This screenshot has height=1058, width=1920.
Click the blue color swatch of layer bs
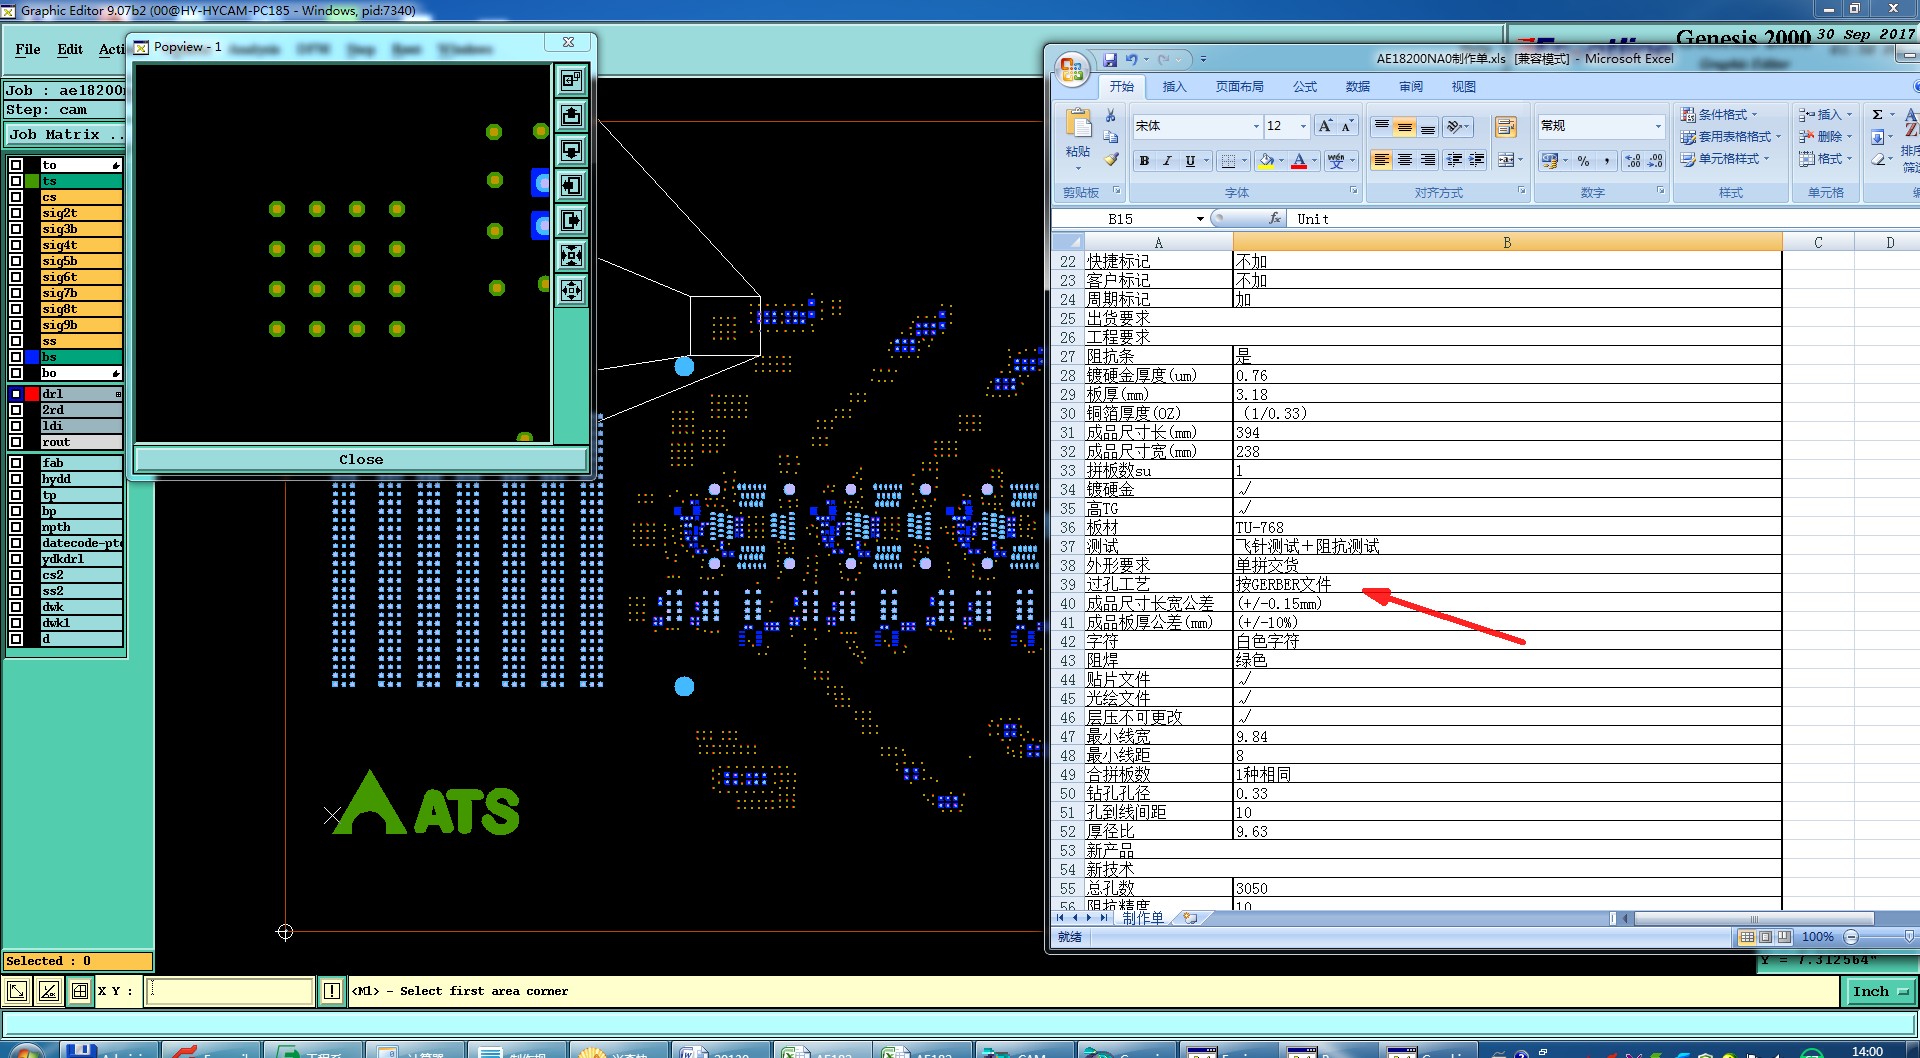(32, 357)
